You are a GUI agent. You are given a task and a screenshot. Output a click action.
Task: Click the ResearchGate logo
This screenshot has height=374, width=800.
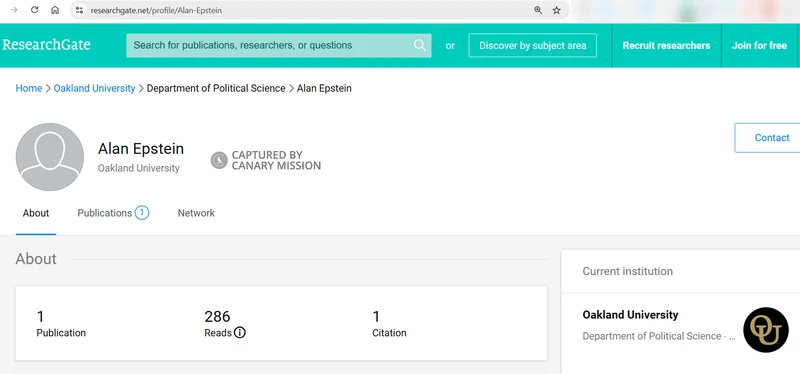coord(46,45)
